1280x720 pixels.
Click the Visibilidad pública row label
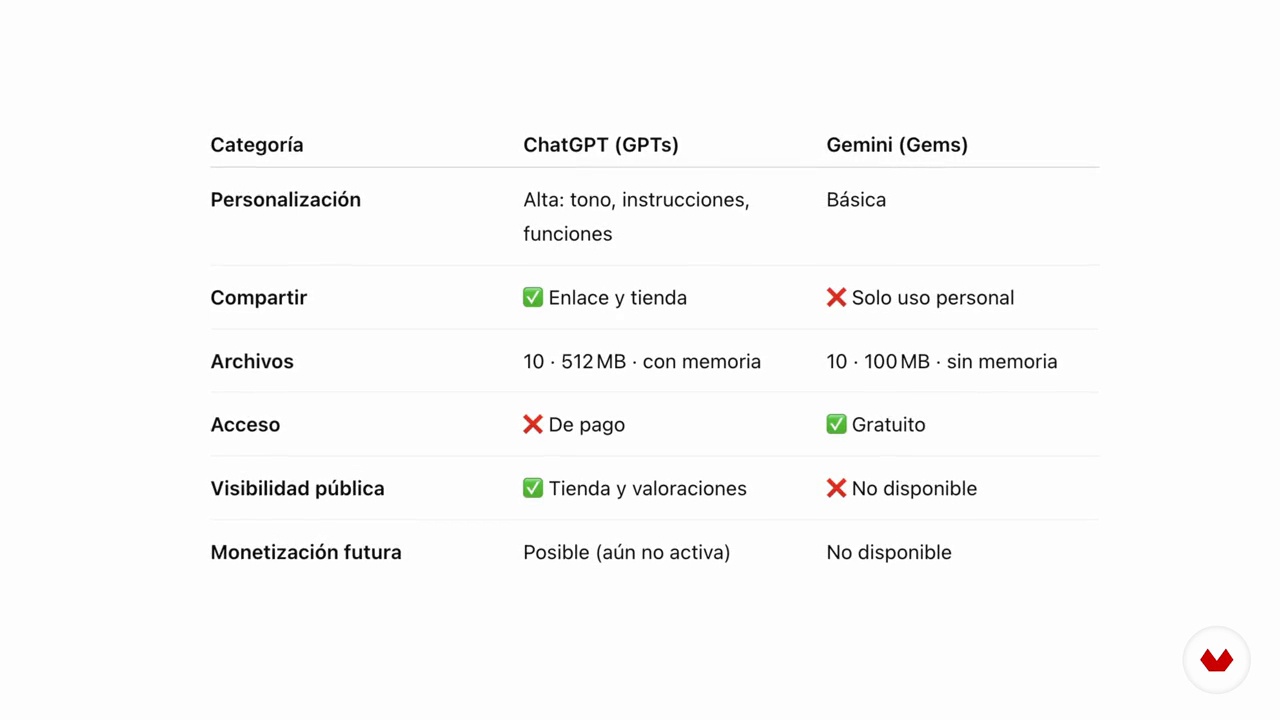(297, 489)
